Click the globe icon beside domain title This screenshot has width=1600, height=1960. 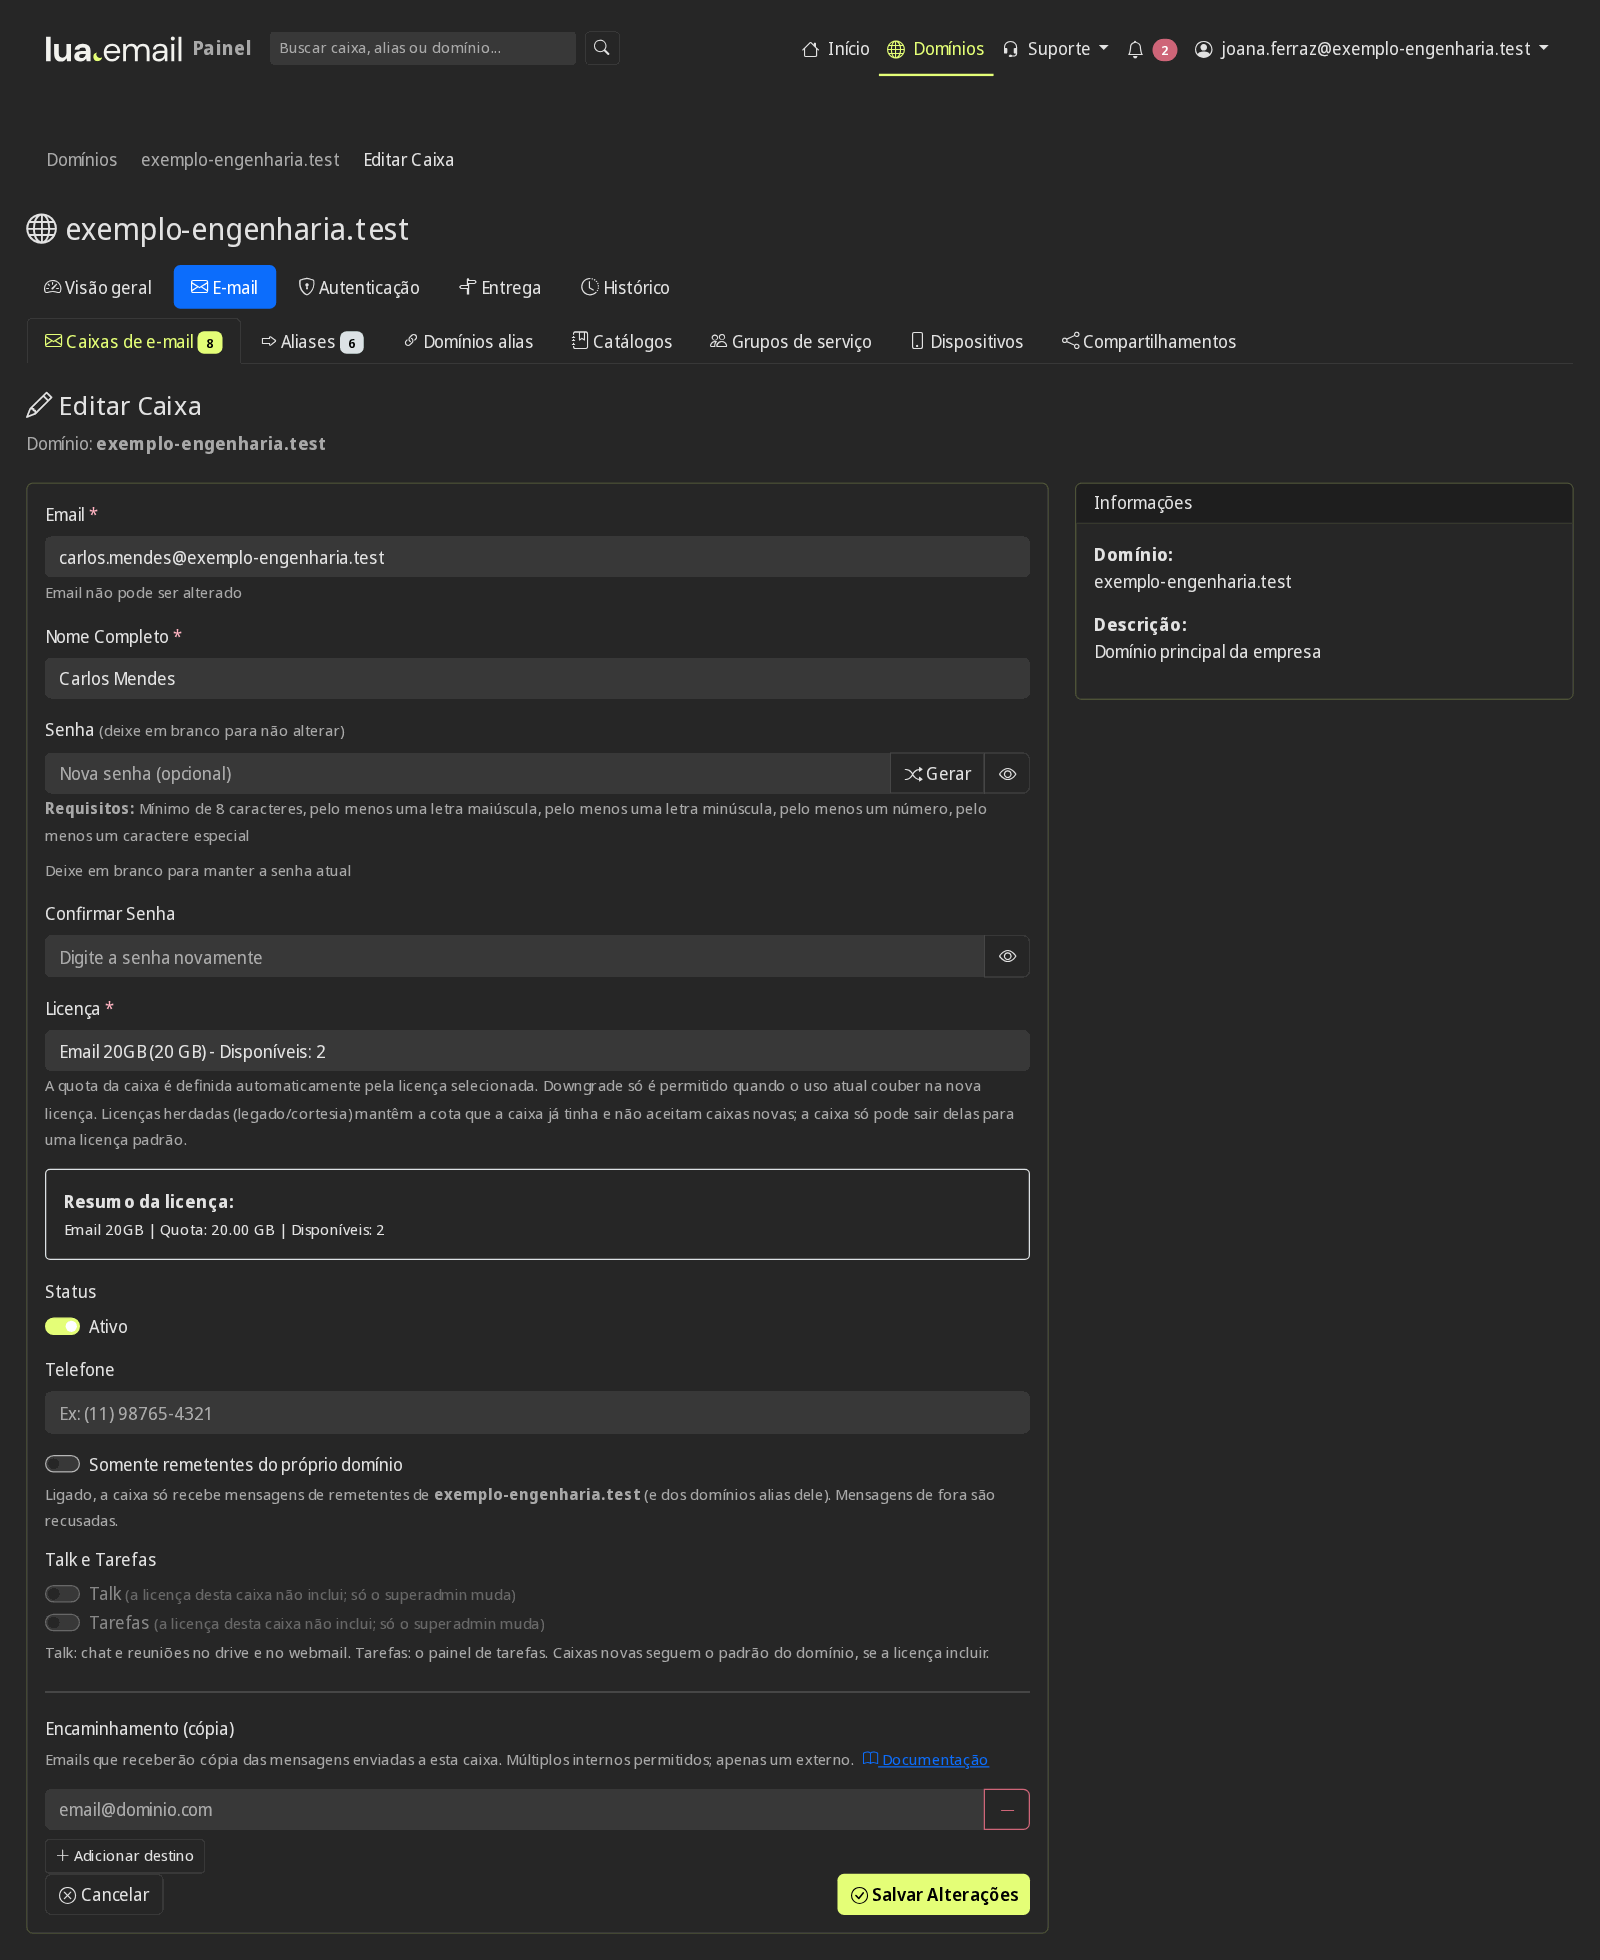pos(41,229)
